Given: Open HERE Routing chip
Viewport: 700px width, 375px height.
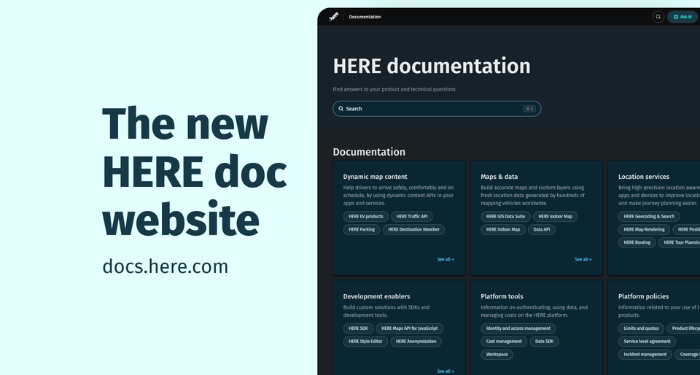Looking at the screenshot, I should point(637,242).
